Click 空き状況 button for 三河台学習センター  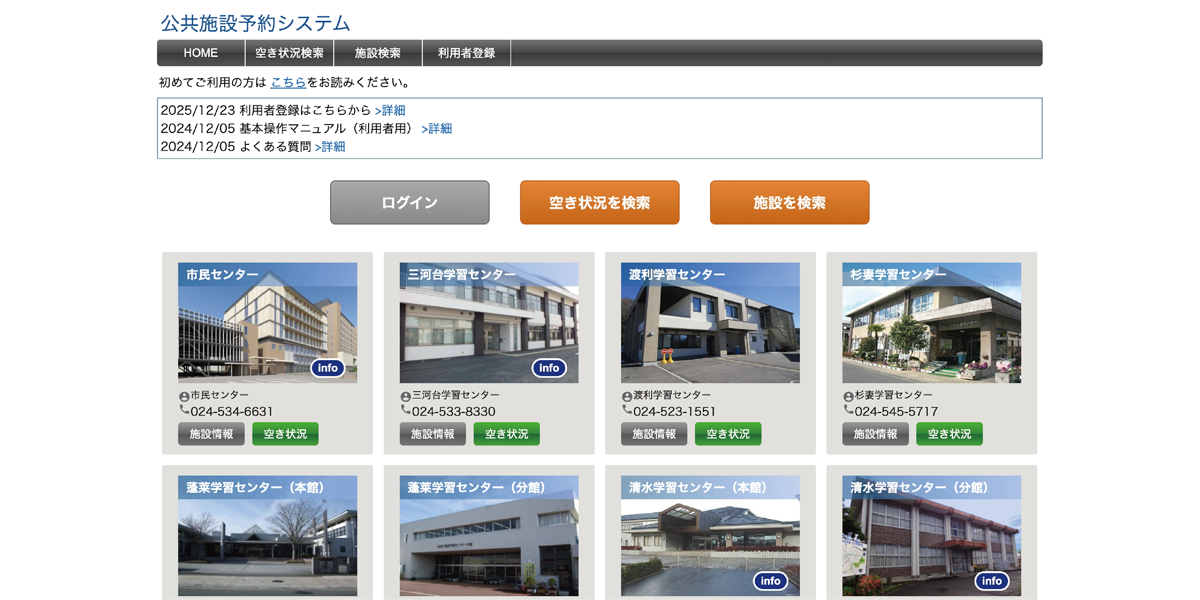[x=507, y=434]
